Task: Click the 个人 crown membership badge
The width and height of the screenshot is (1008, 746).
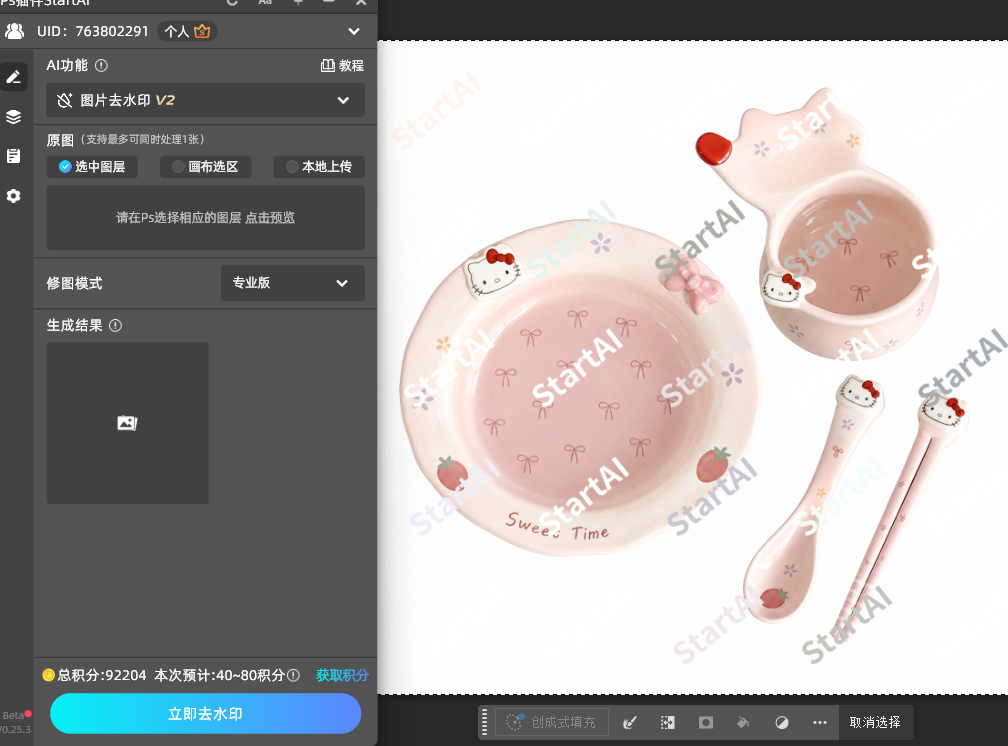Action: 187,31
